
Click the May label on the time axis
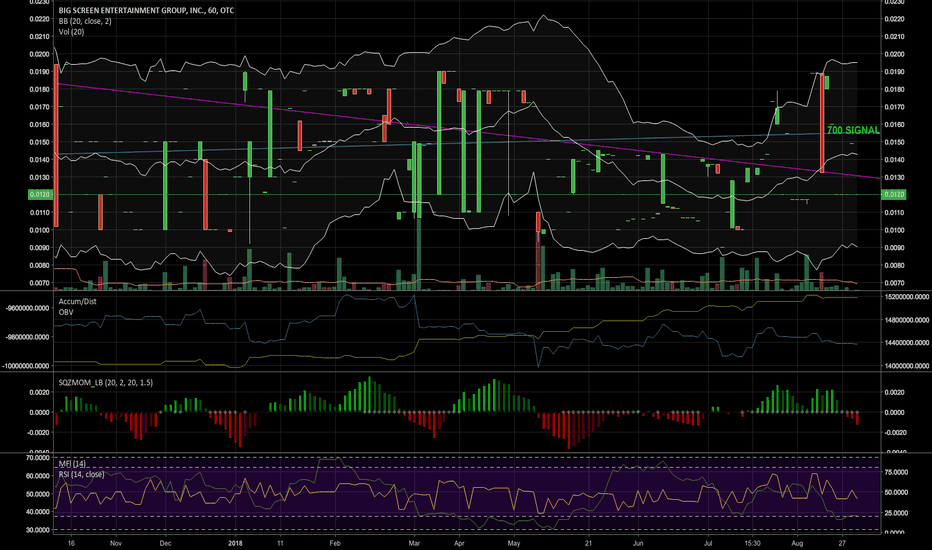click(514, 543)
